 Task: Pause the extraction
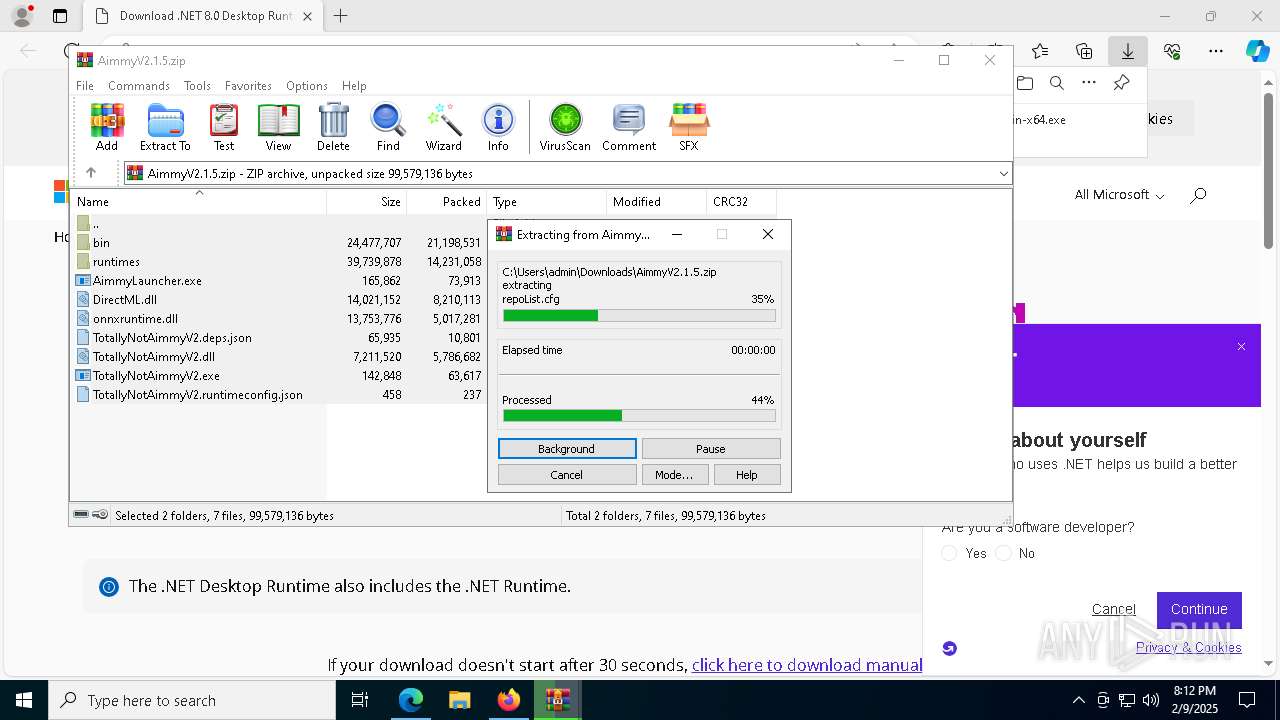tap(711, 449)
